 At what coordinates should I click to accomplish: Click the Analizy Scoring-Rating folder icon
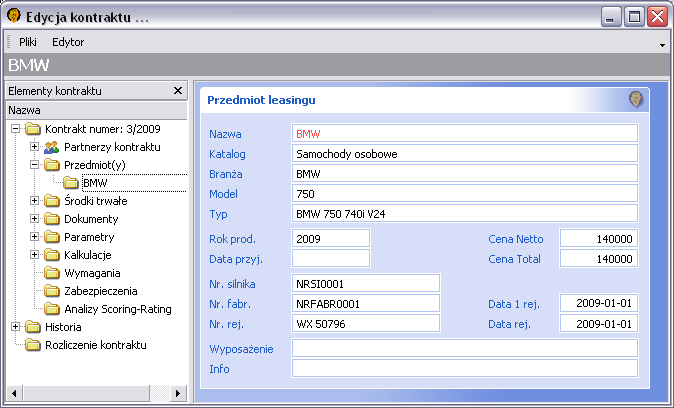pyautogui.click(x=51, y=310)
